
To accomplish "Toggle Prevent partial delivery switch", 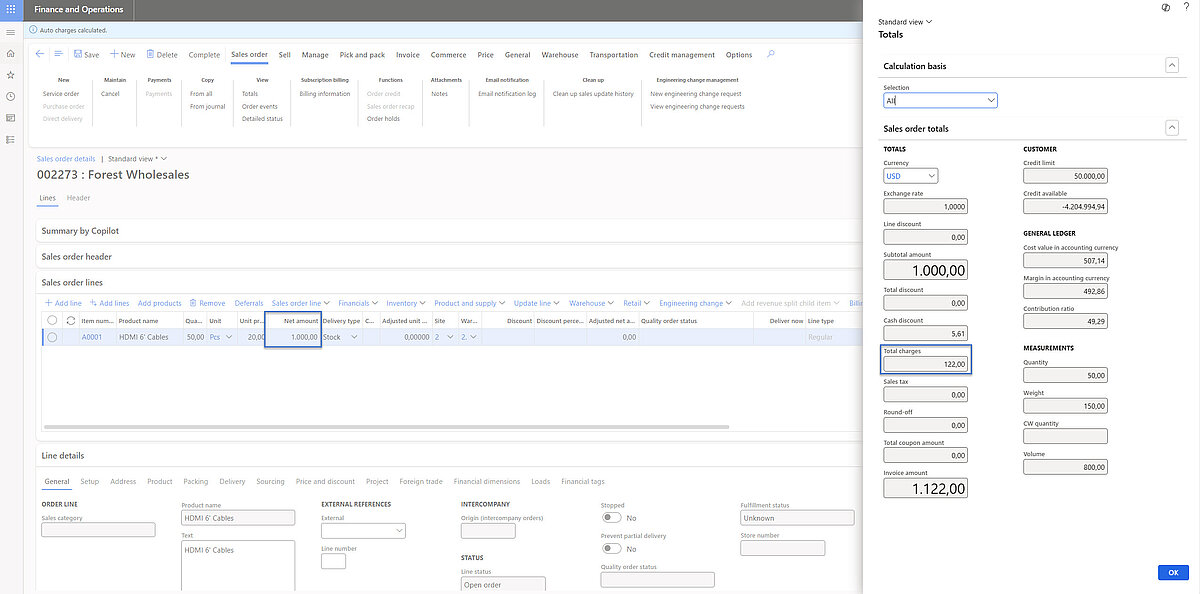I will pos(610,548).
